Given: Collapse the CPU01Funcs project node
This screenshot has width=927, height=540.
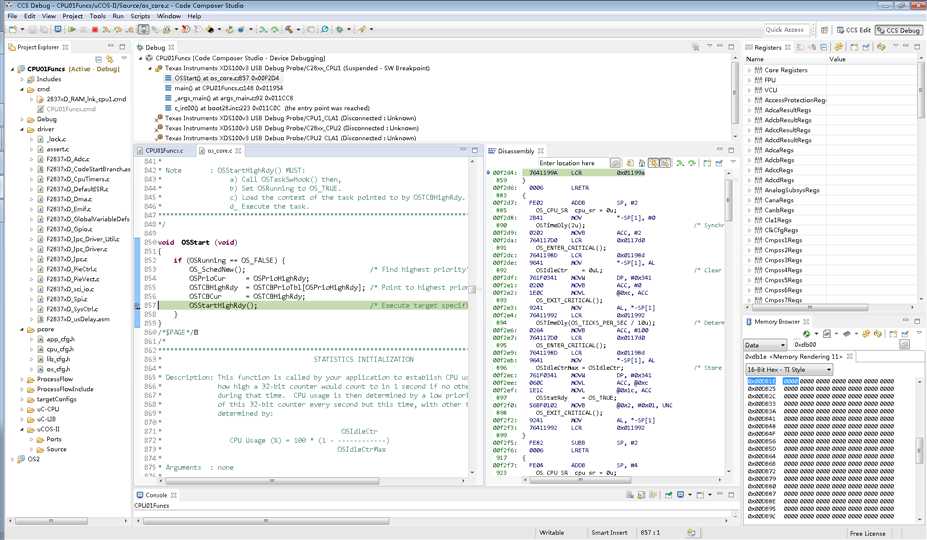Looking at the screenshot, I should click(12, 69).
